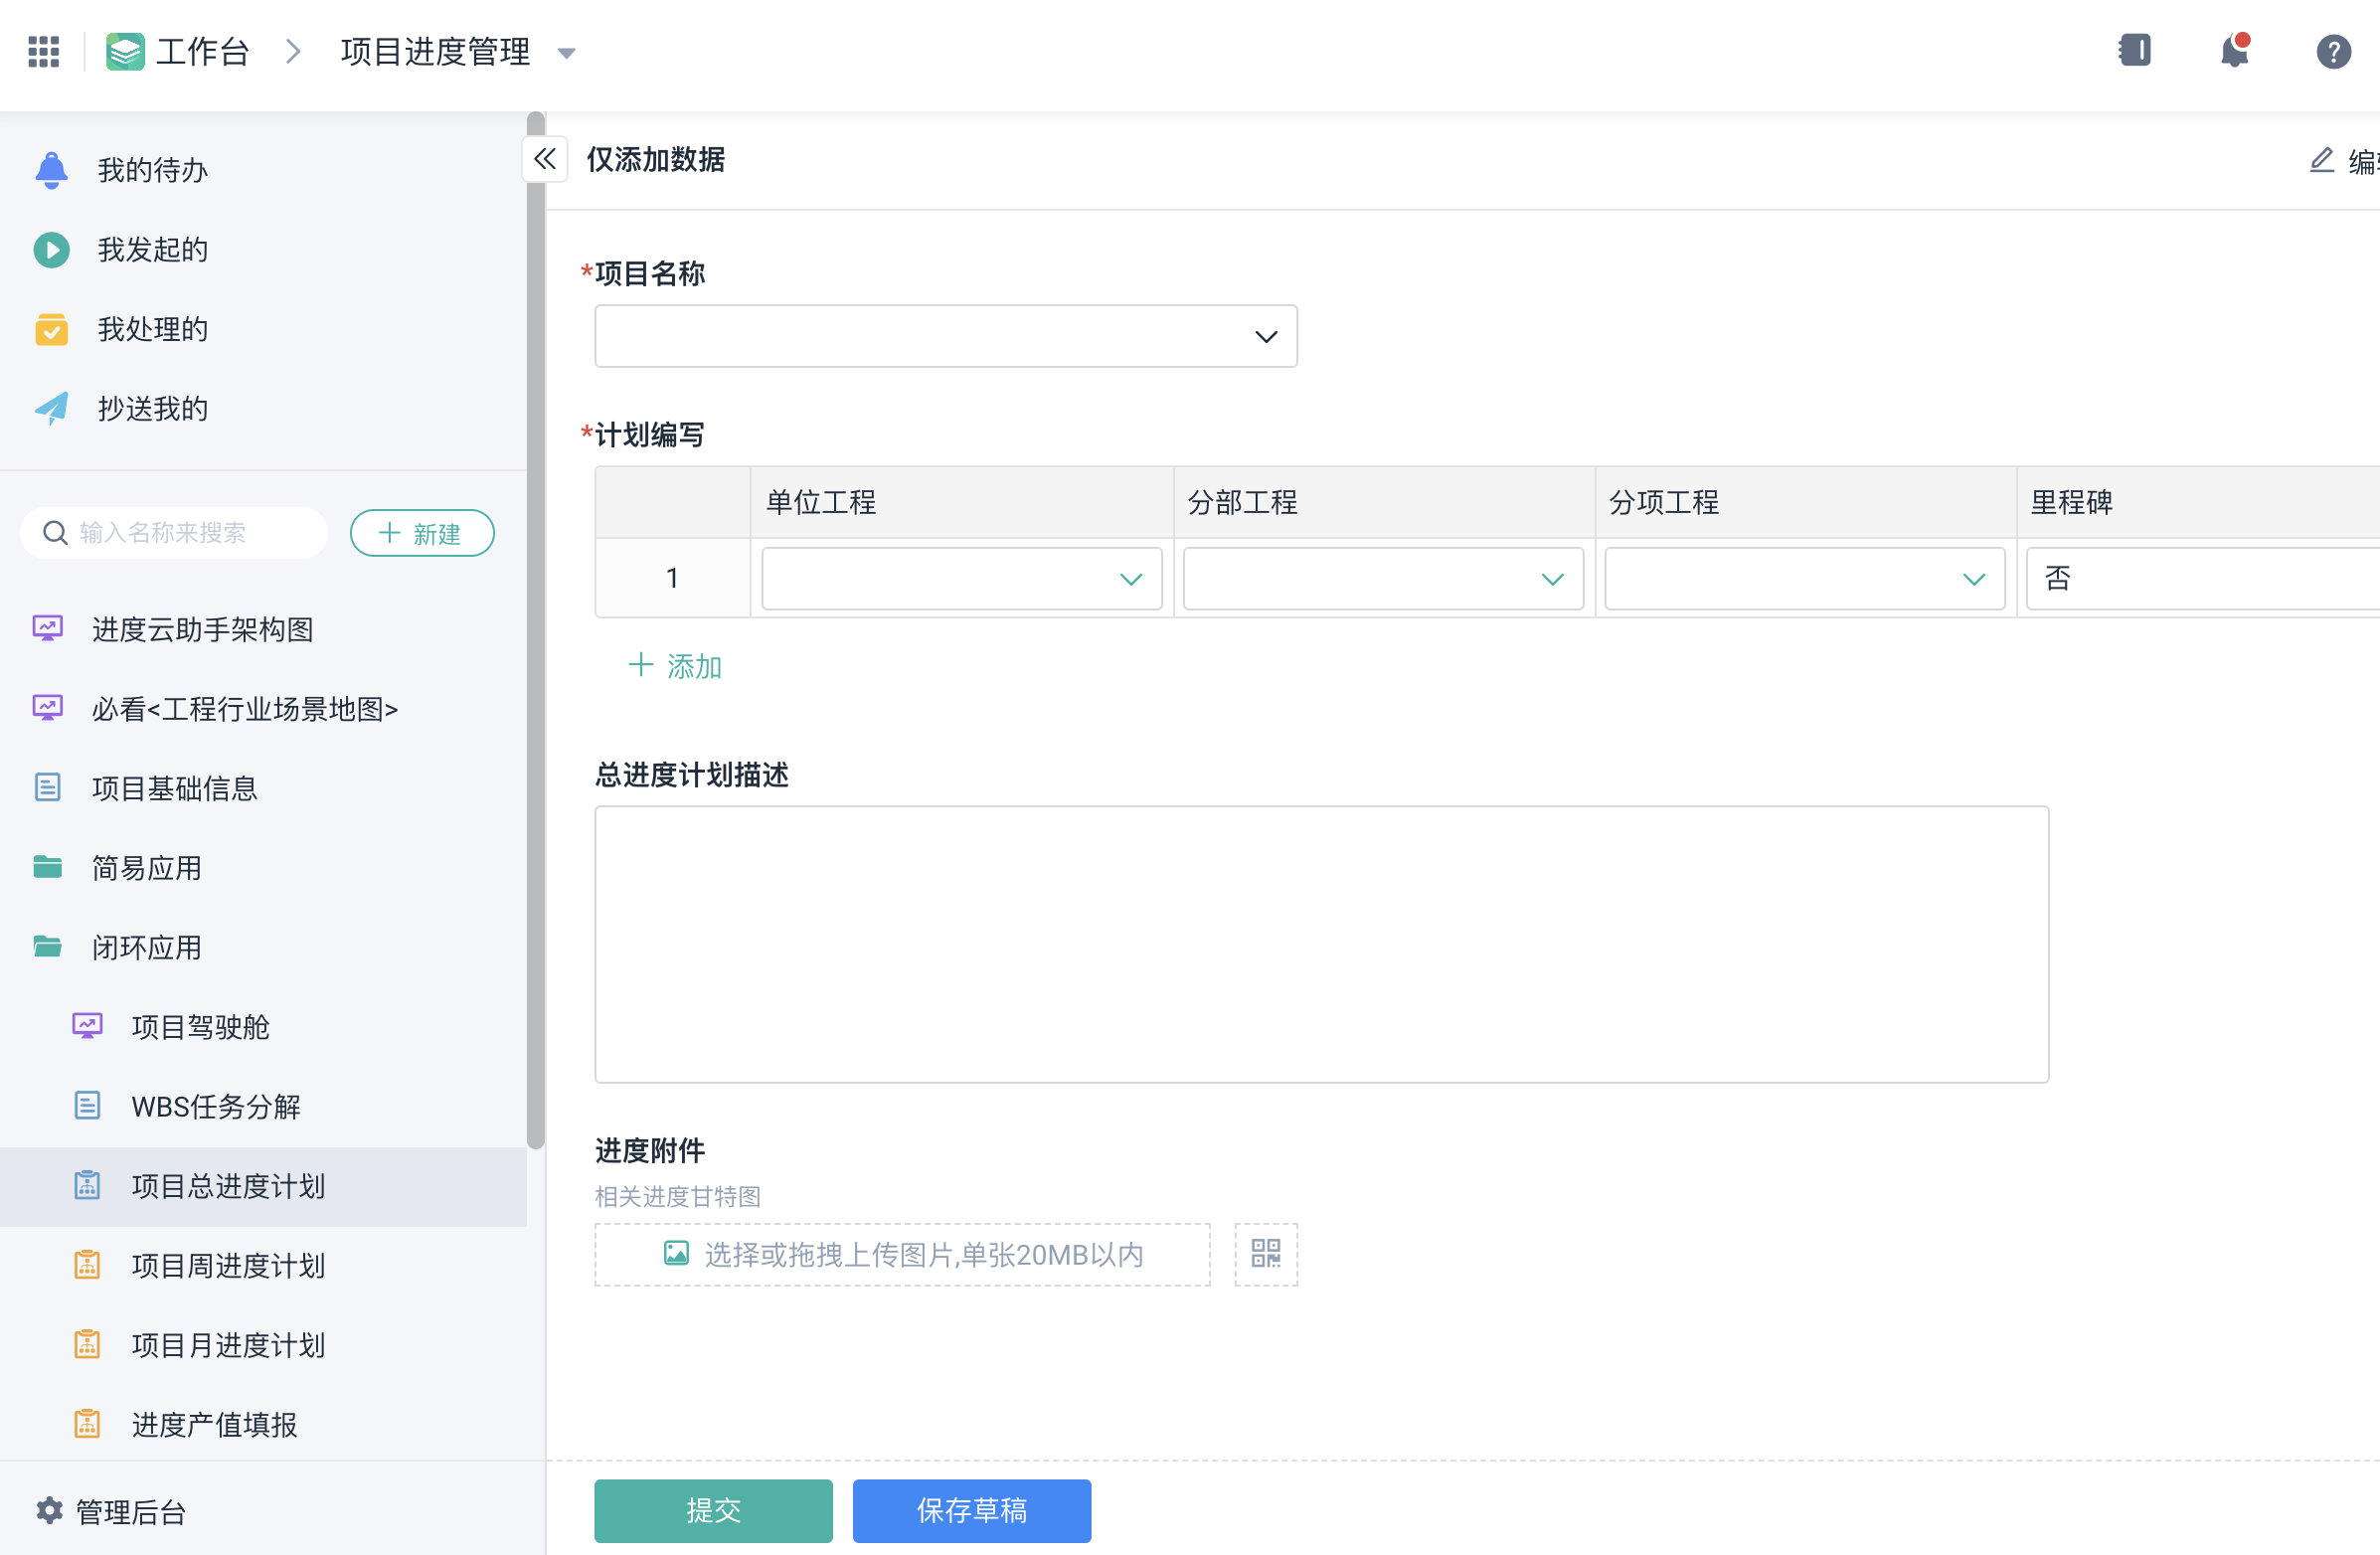Open the help question mark icon
The height and width of the screenshot is (1555, 2380).
[2333, 51]
